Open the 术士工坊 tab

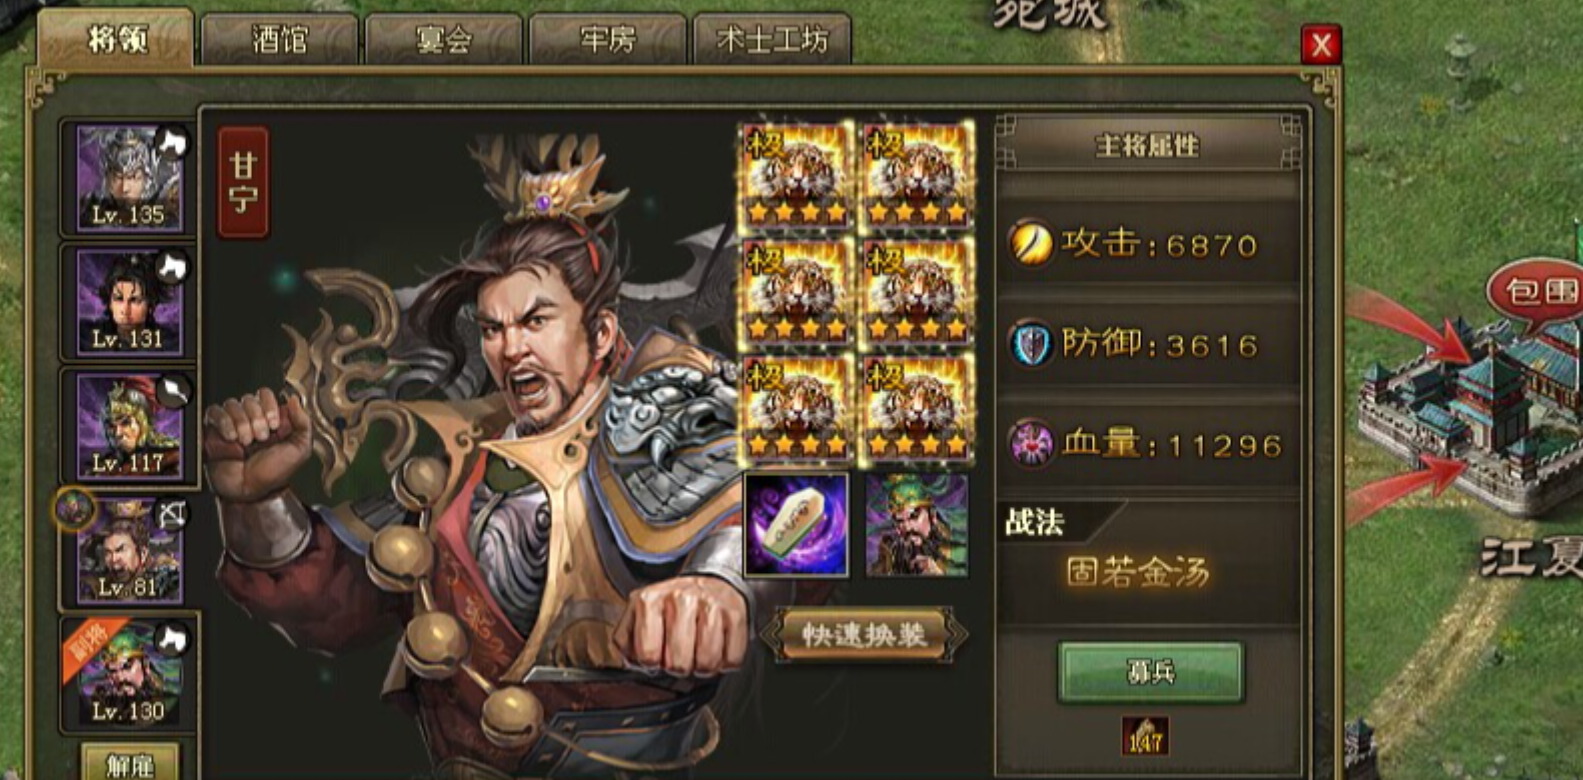[772, 40]
